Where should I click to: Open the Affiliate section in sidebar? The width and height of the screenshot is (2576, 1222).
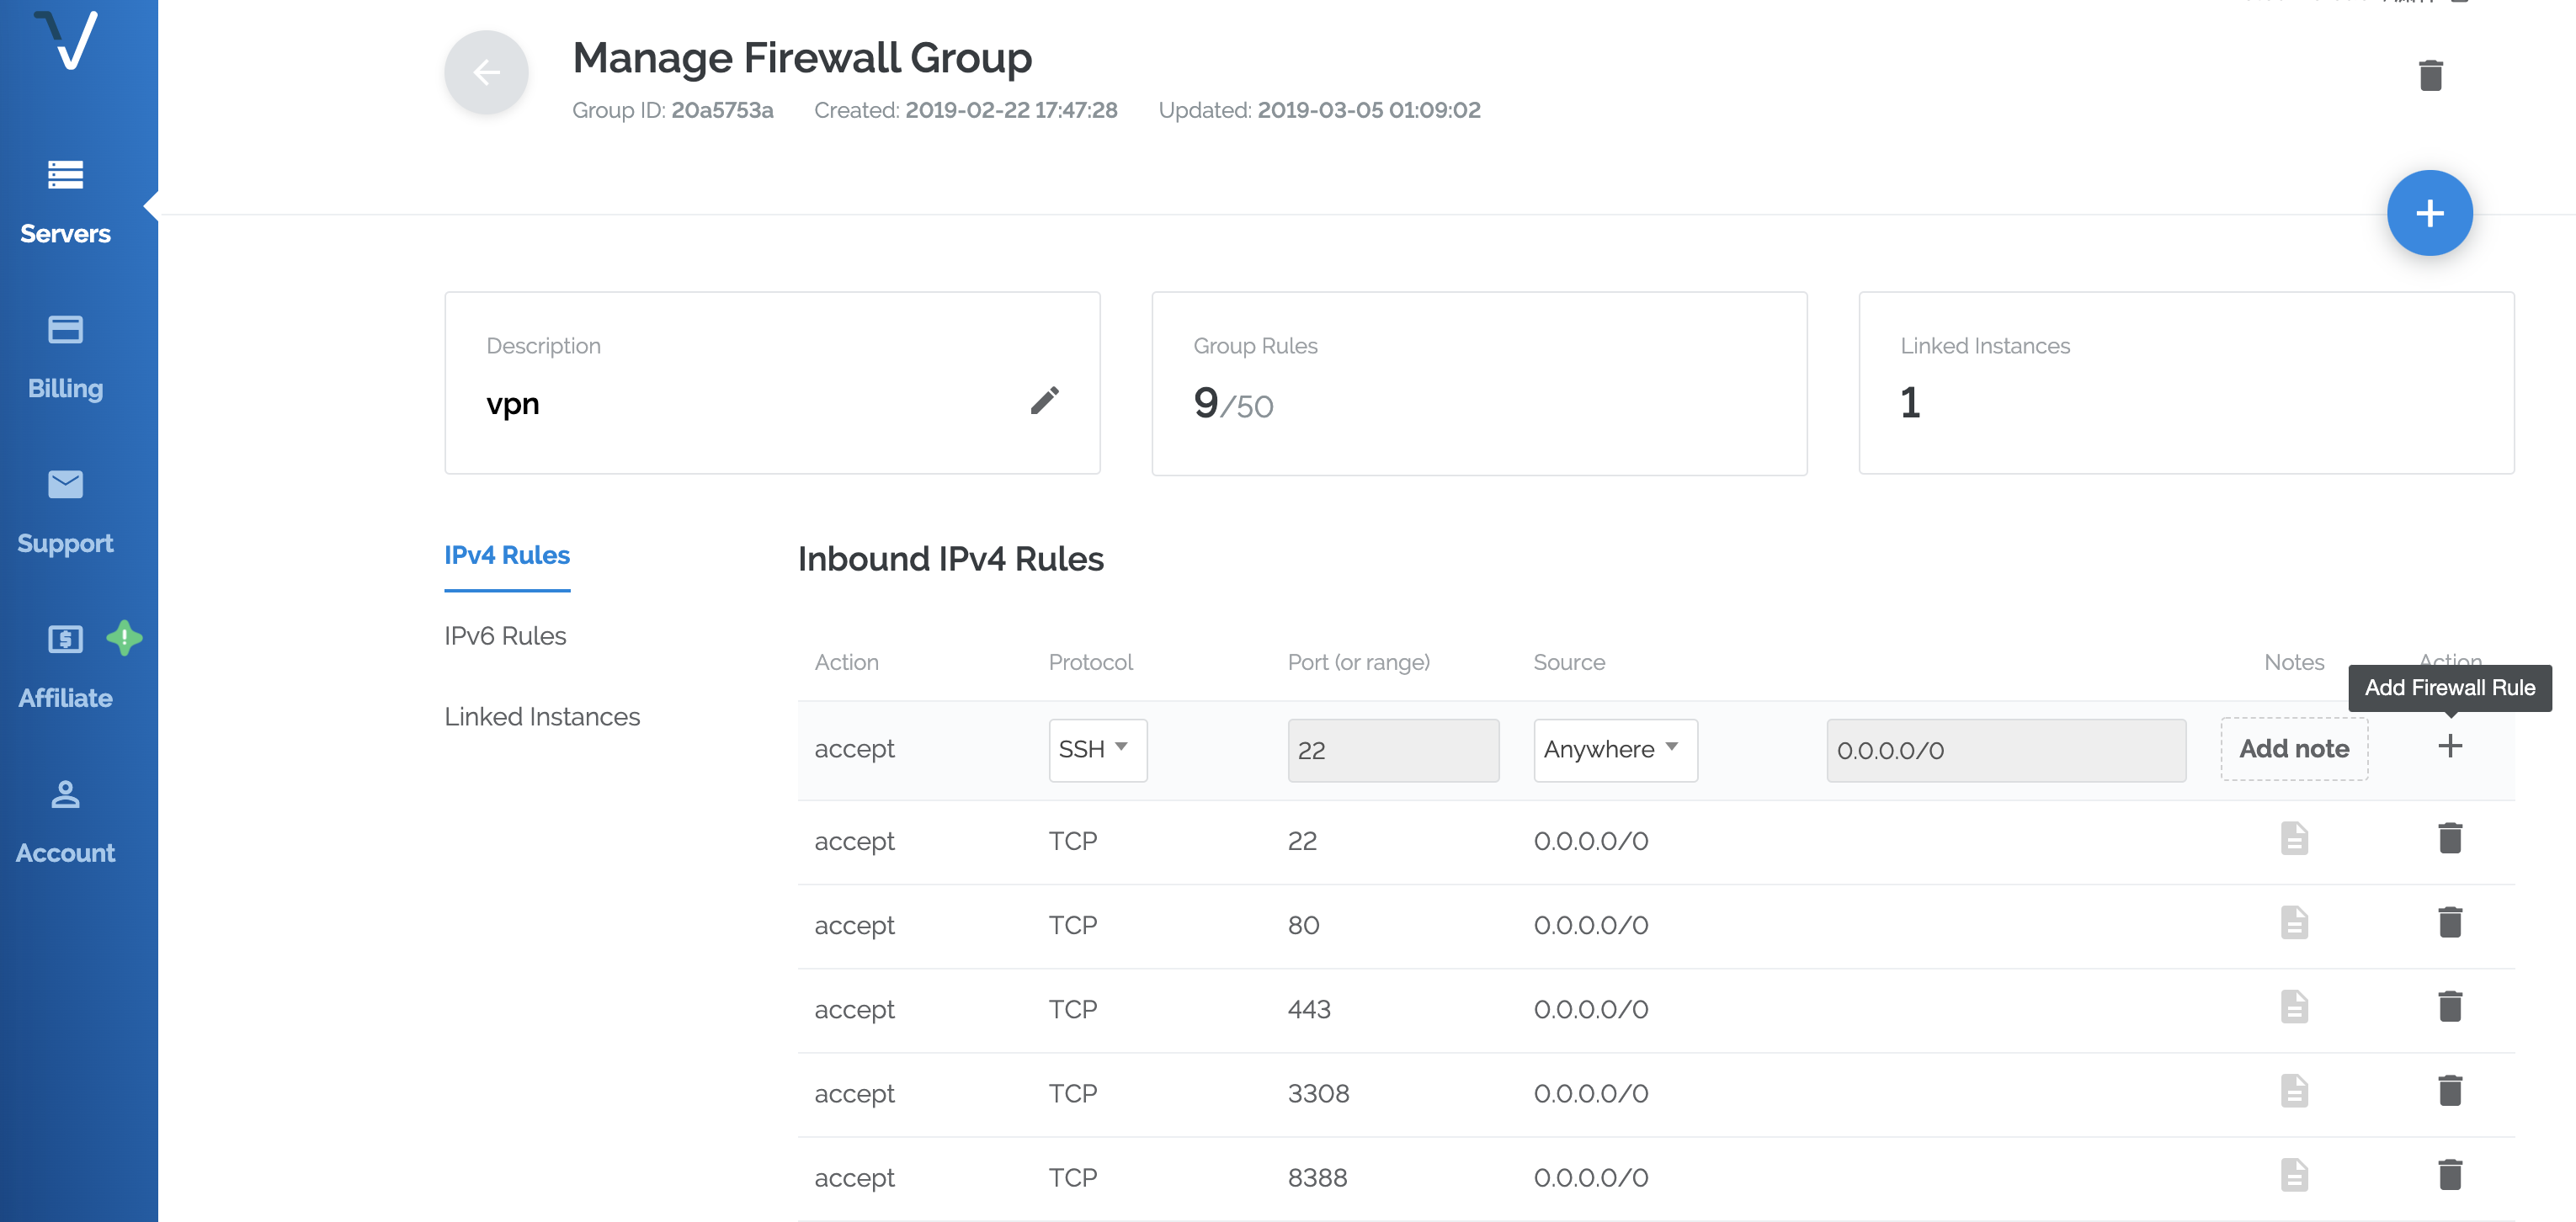point(65,668)
